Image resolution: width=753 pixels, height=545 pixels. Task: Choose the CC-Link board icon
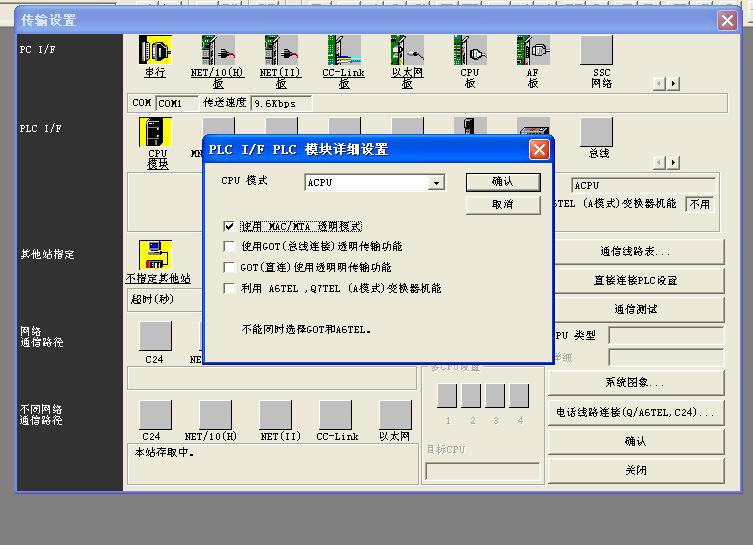click(343, 50)
